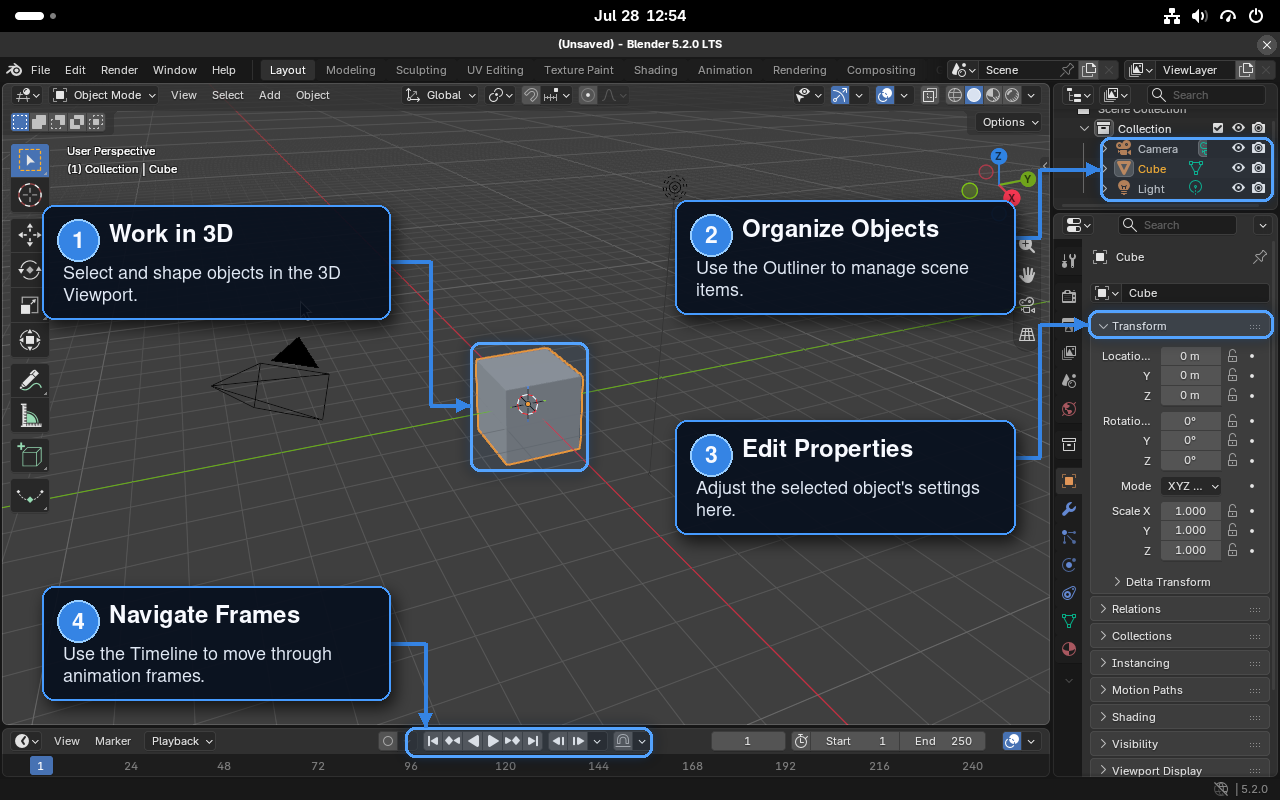Select the 3D Cursor tool

pyautogui.click(x=30, y=195)
